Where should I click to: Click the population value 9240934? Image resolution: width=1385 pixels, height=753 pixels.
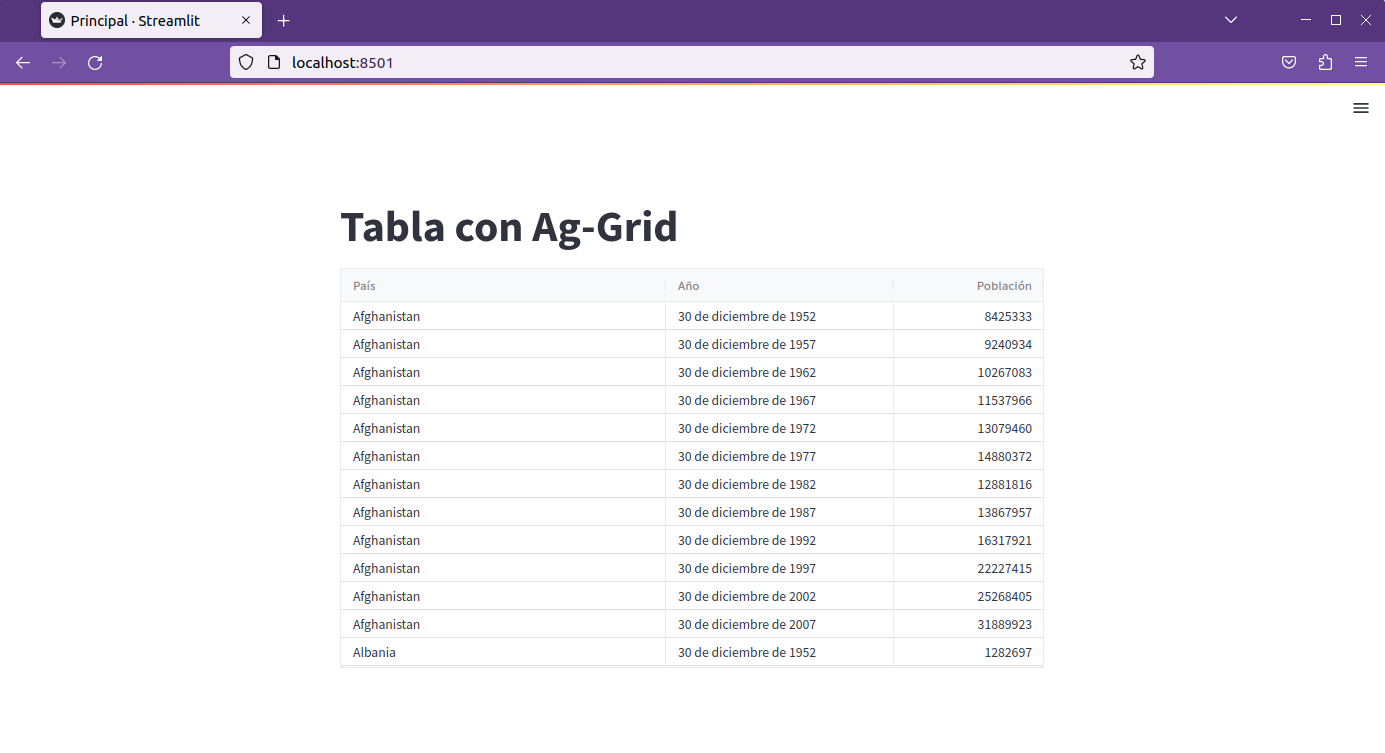tap(1008, 344)
